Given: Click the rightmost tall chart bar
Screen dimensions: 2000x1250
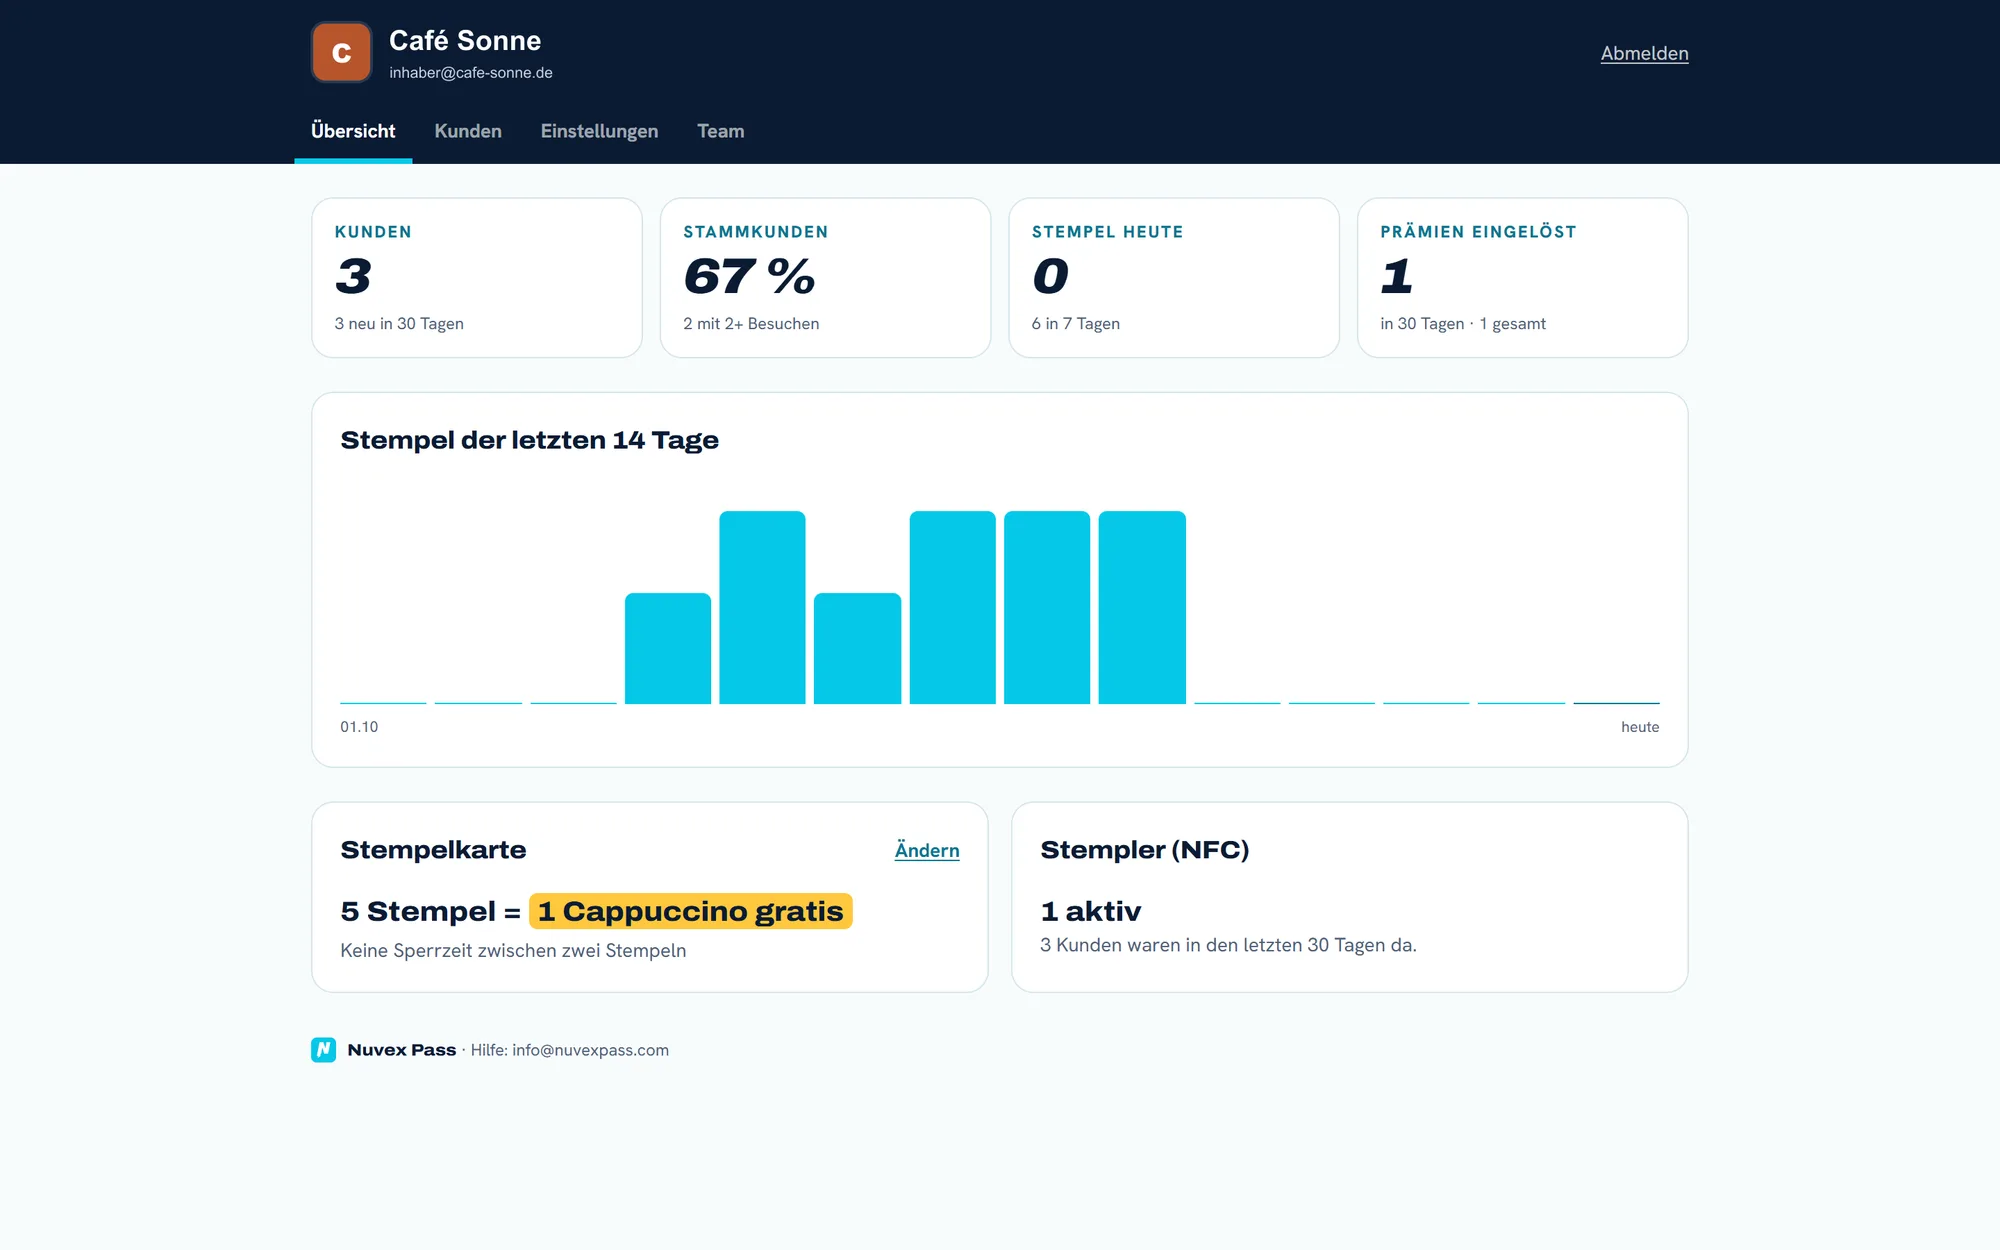Looking at the screenshot, I should (1142, 608).
